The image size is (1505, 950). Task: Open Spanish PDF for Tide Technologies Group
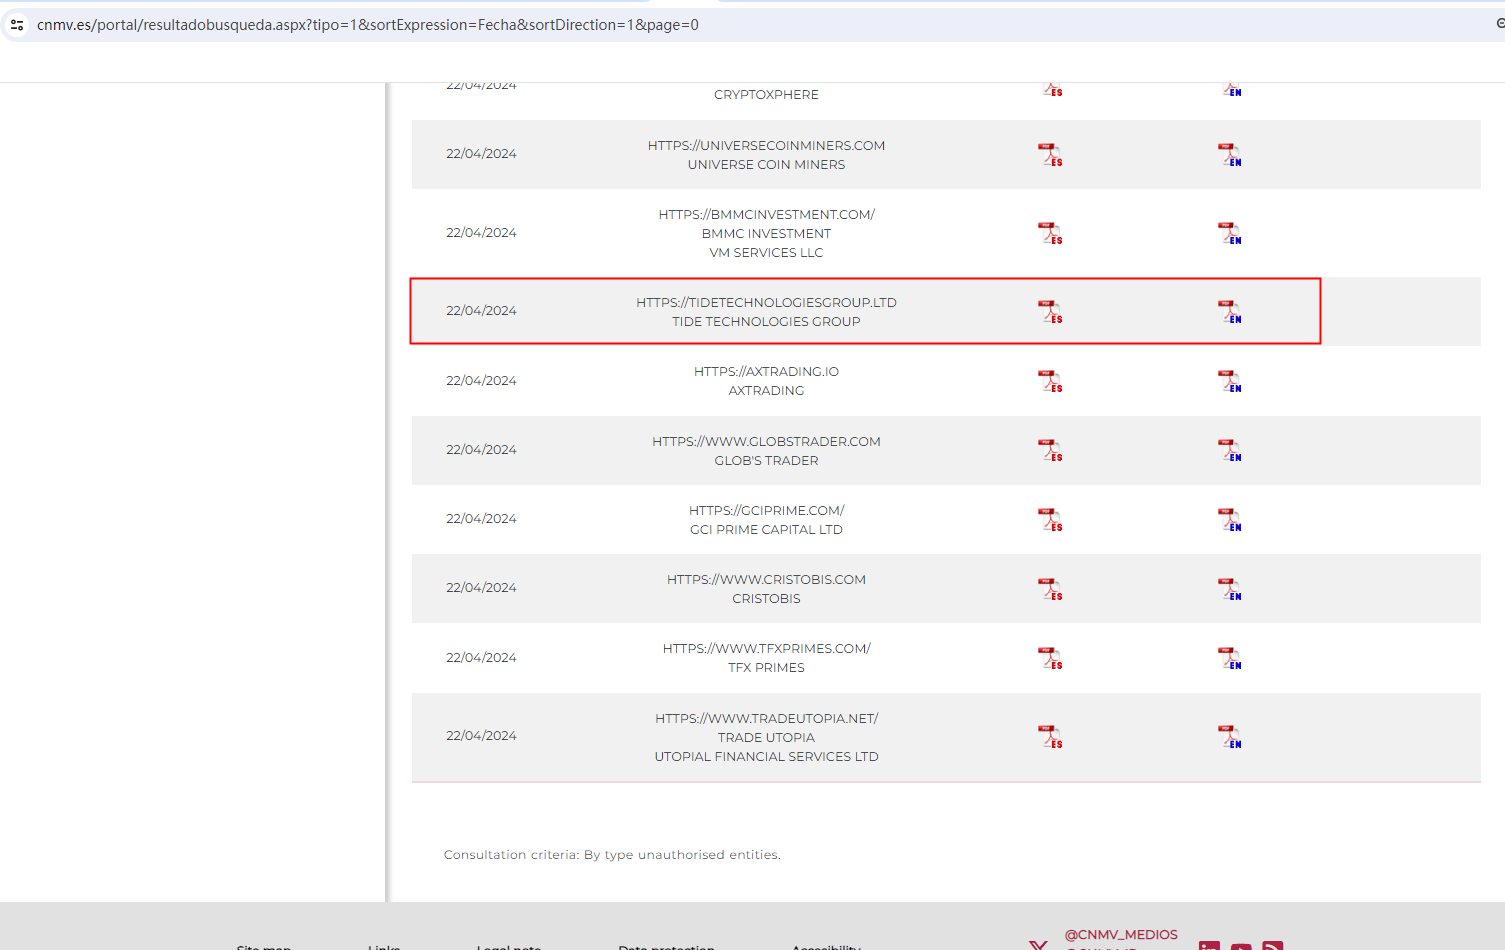tap(1049, 312)
